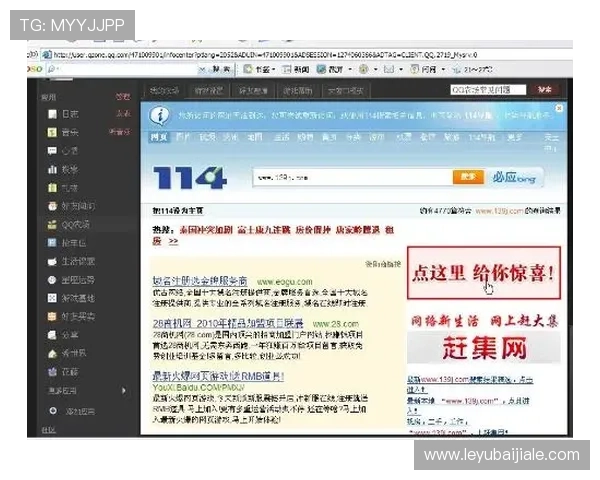Click the www.139j.com link in result summary

point(499,211)
